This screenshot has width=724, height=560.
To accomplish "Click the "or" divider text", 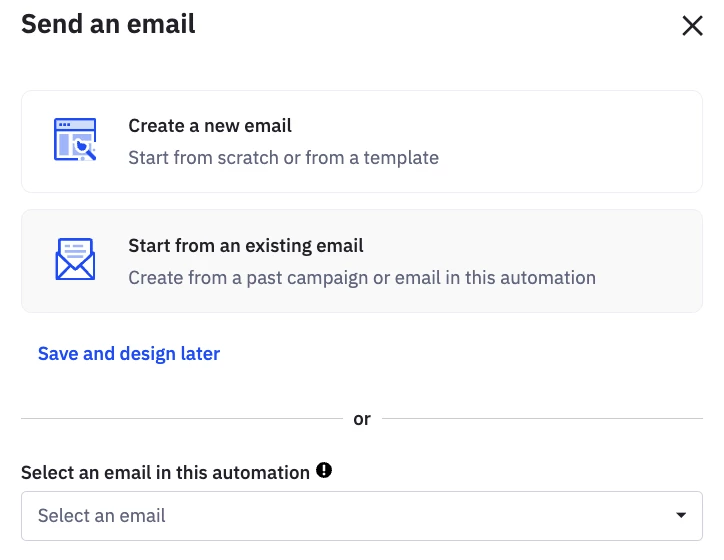I will tap(362, 419).
